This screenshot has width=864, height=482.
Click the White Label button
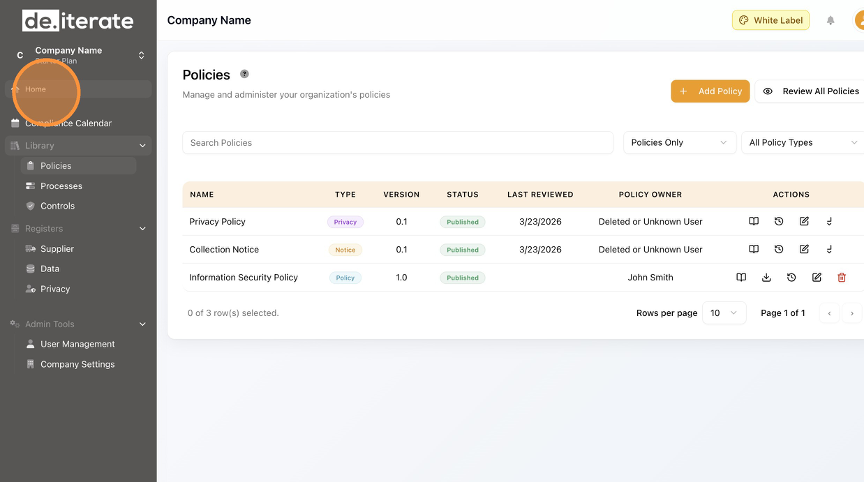(x=770, y=20)
